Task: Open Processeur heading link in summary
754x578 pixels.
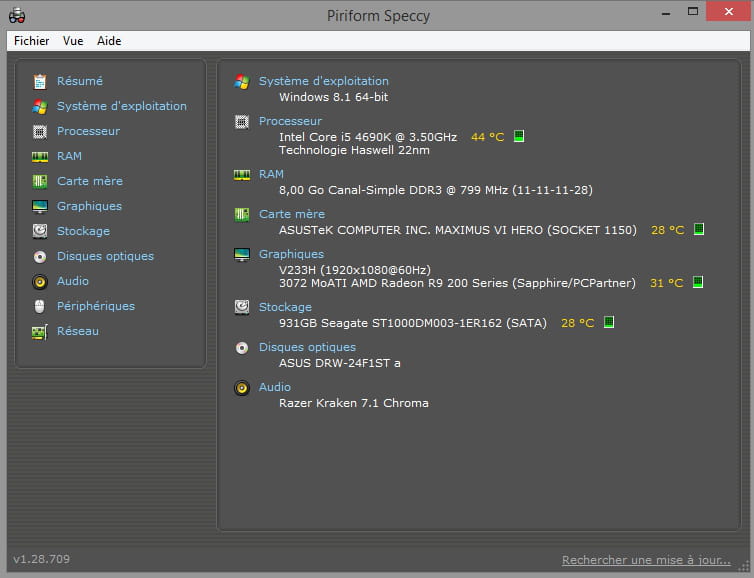Action: (290, 121)
